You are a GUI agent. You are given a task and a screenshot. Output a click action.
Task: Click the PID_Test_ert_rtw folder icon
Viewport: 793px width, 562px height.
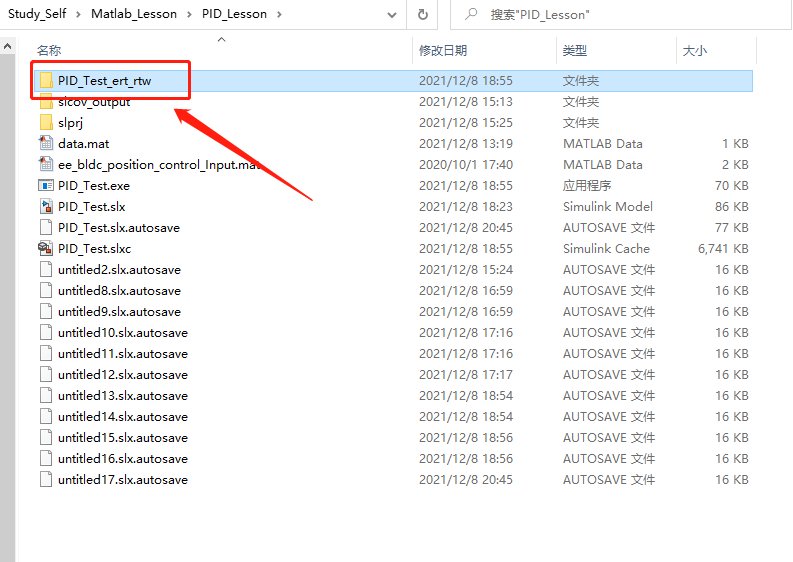coord(46,80)
